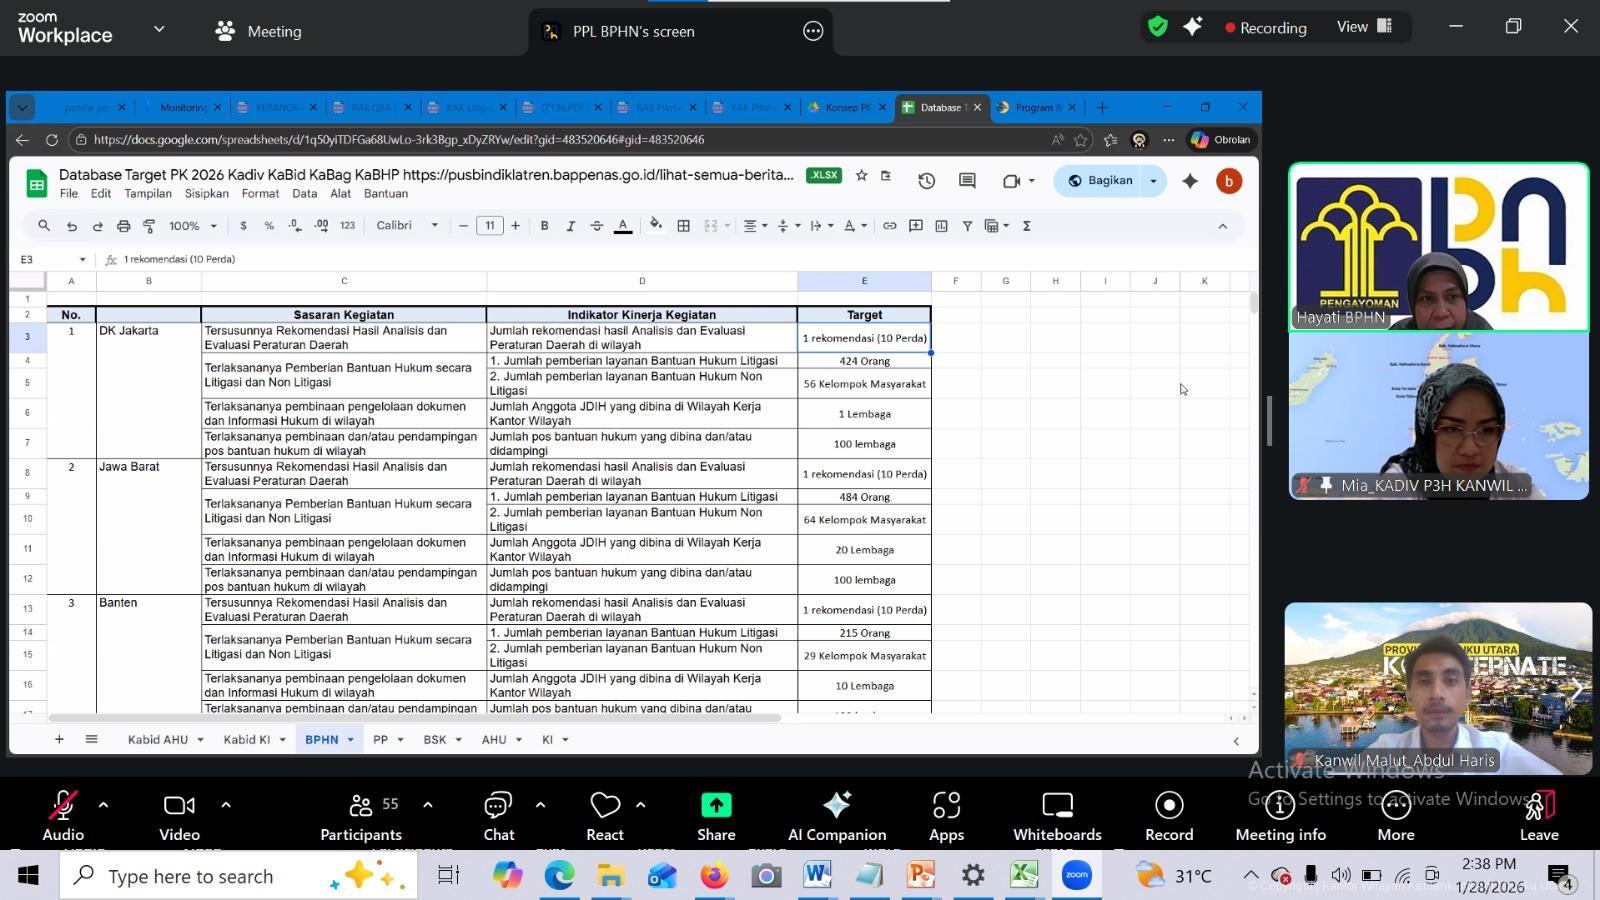Expand Zoom Workplace dropdown arrow

[x=159, y=29]
